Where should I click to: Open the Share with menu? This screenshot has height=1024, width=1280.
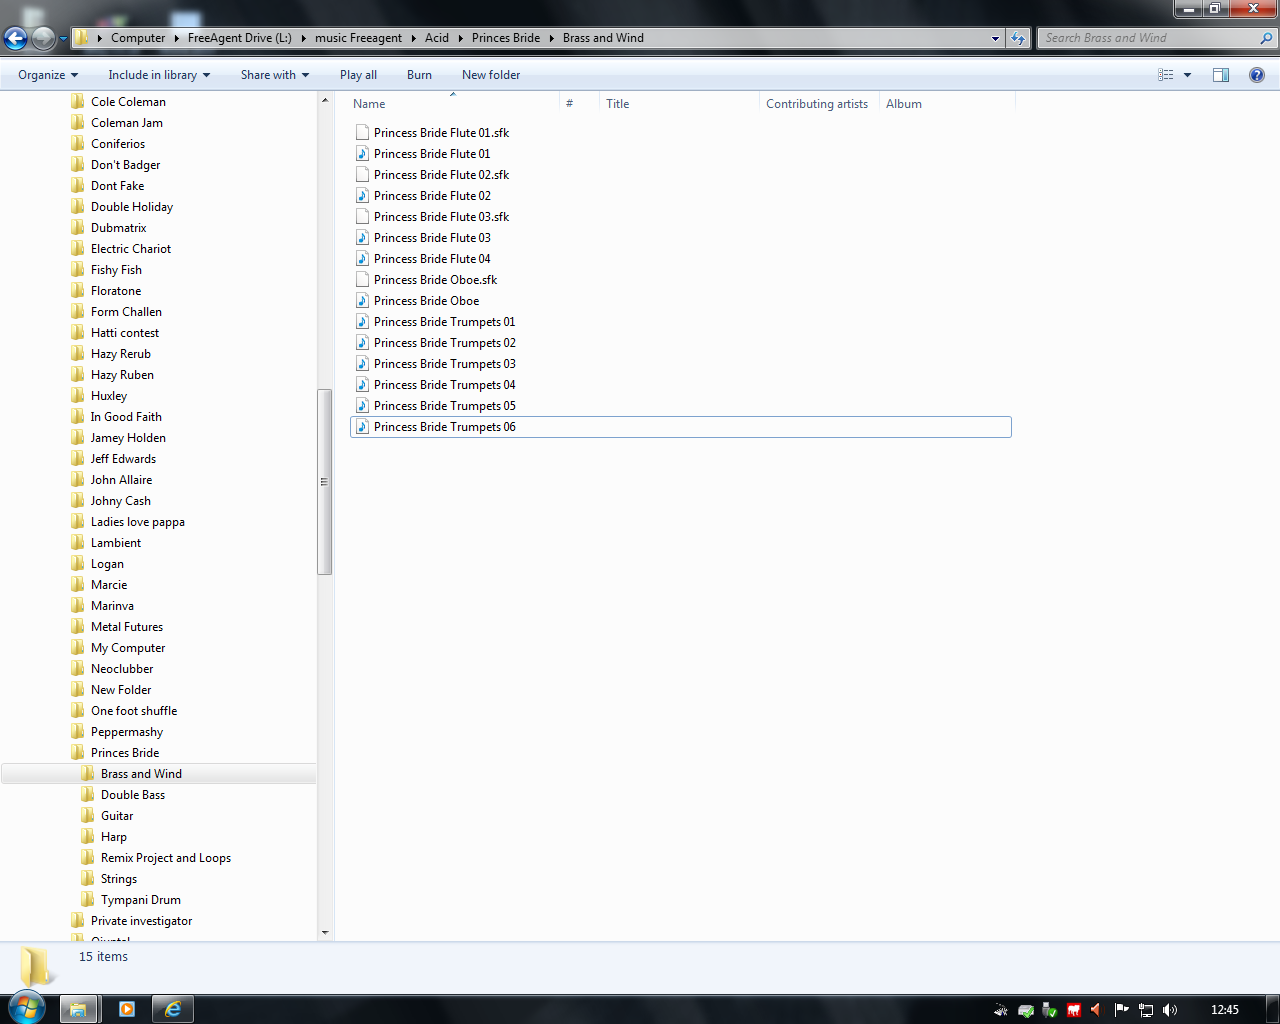click(274, 75)
